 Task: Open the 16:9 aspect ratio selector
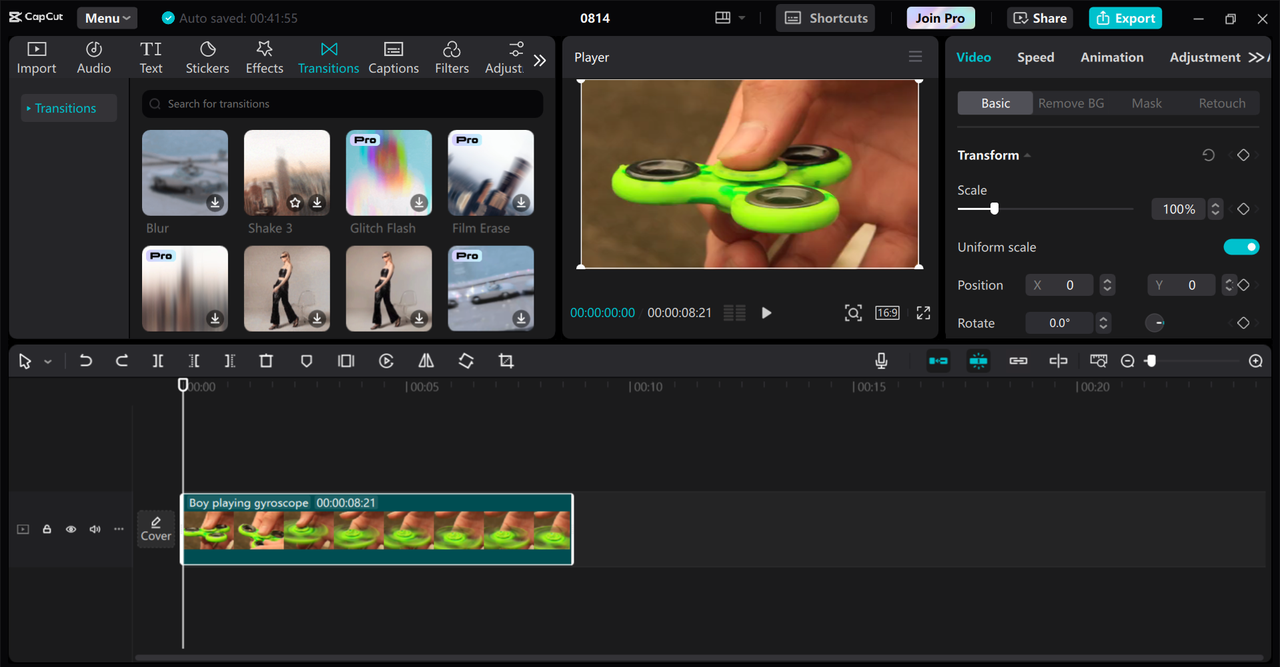[x=887, y=313]
